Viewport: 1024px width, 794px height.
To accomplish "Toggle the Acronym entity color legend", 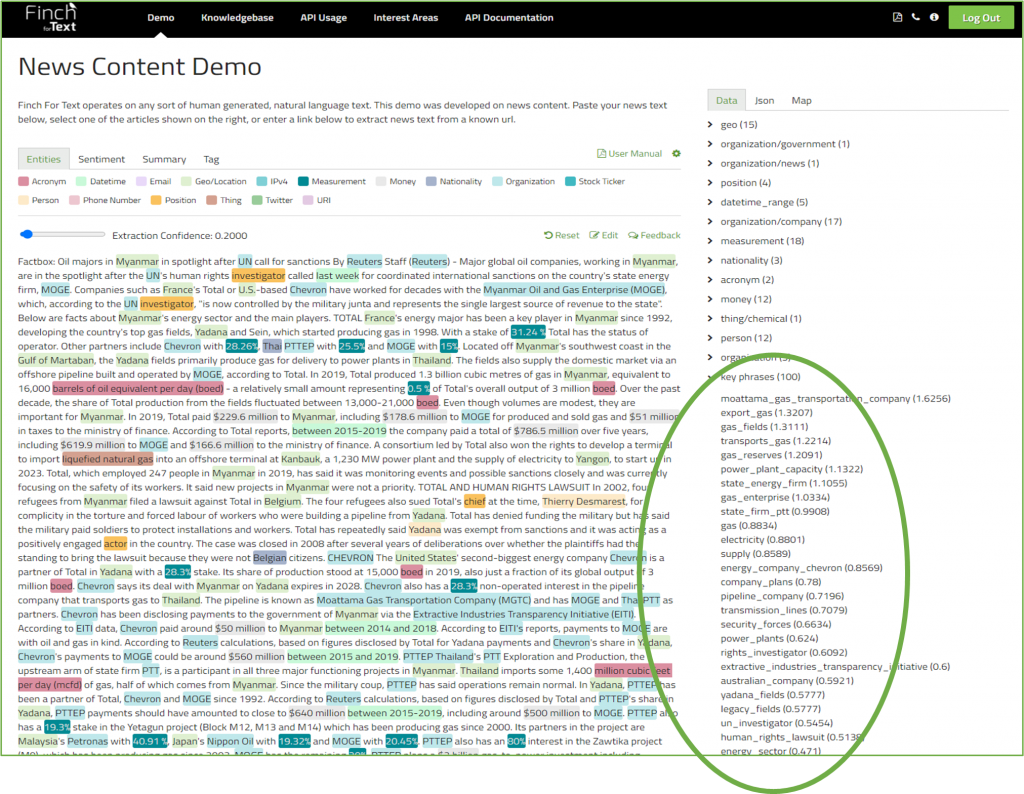I will [x=24, y=182].
